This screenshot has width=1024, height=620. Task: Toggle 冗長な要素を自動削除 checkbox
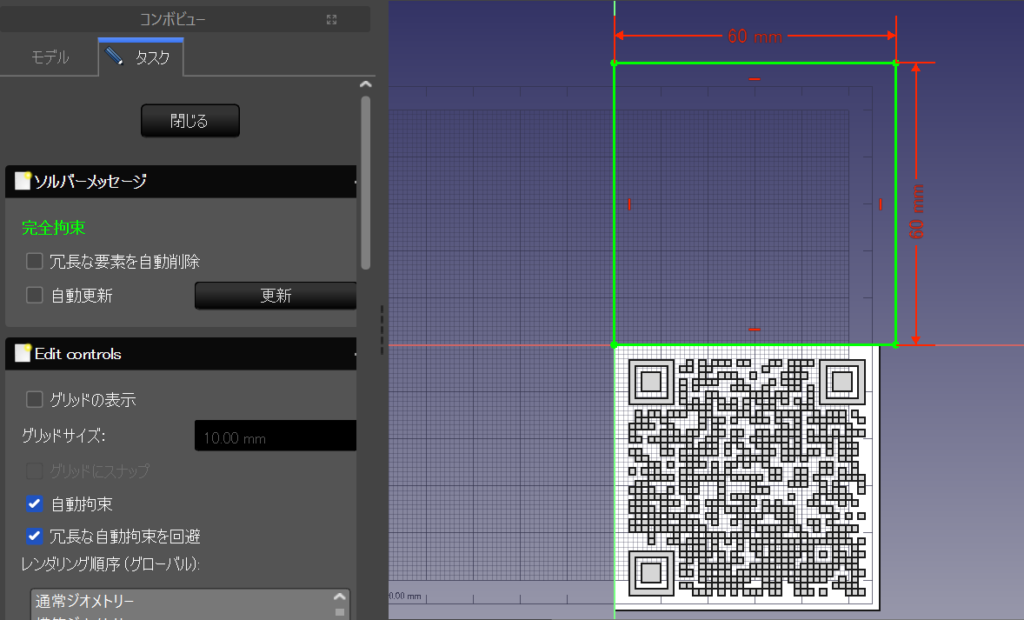click(x=34, y=261)
